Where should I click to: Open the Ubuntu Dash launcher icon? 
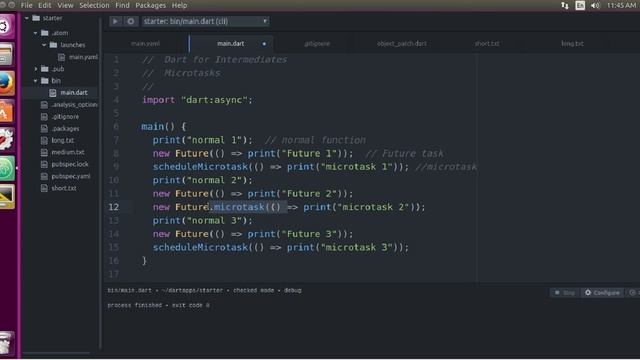pyautogui.click(x=6, y=27)
